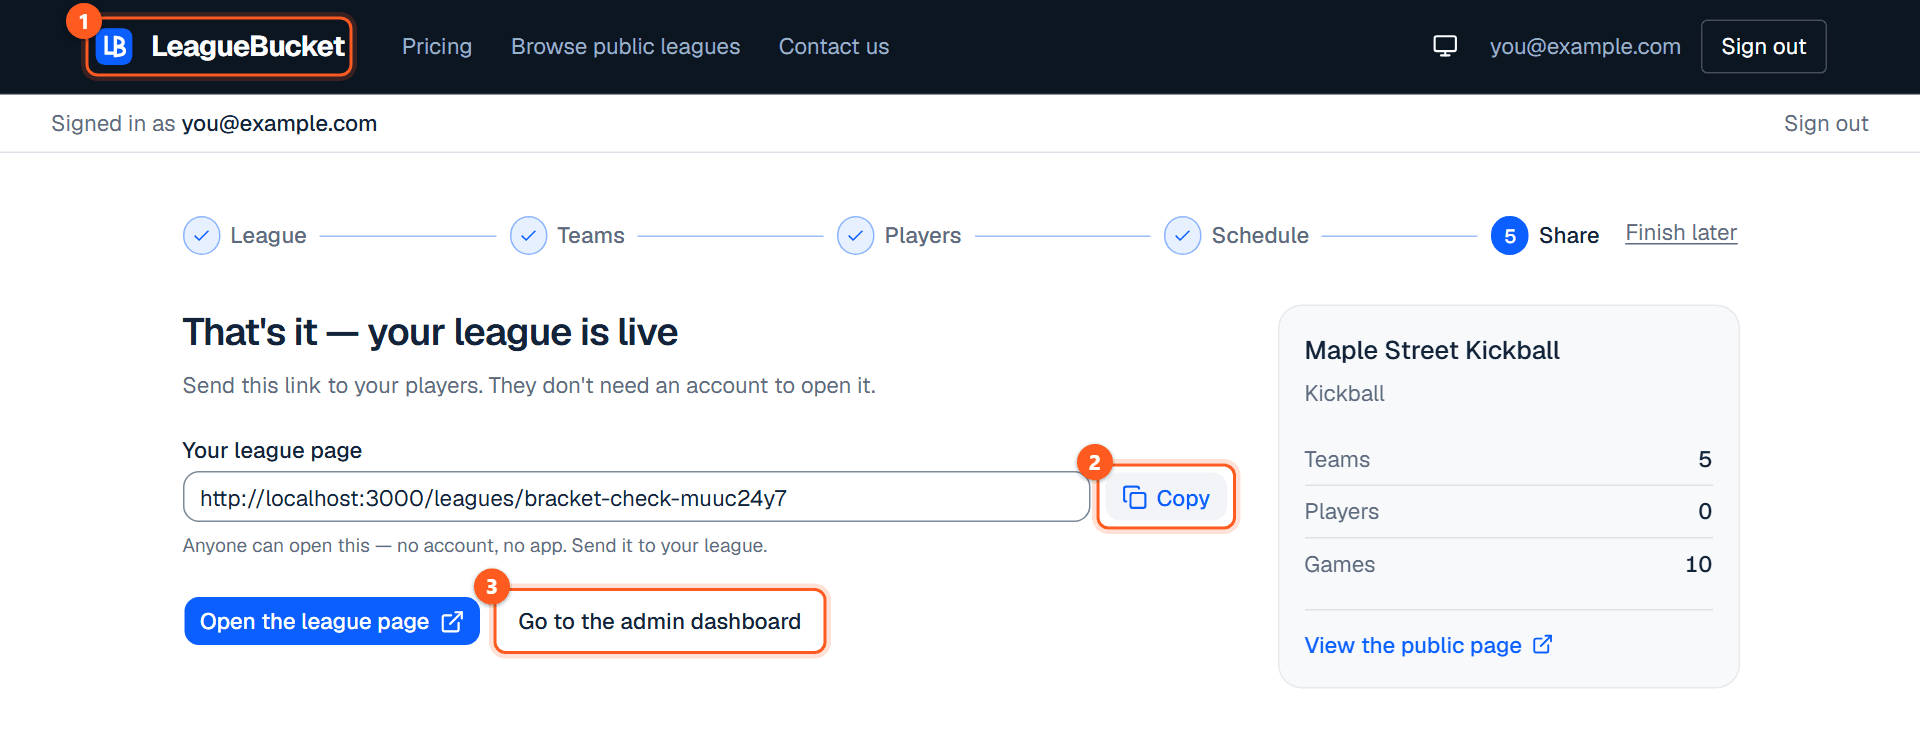
Task: Click the step 5 Share circle
Action: [x=1509, y=236]
